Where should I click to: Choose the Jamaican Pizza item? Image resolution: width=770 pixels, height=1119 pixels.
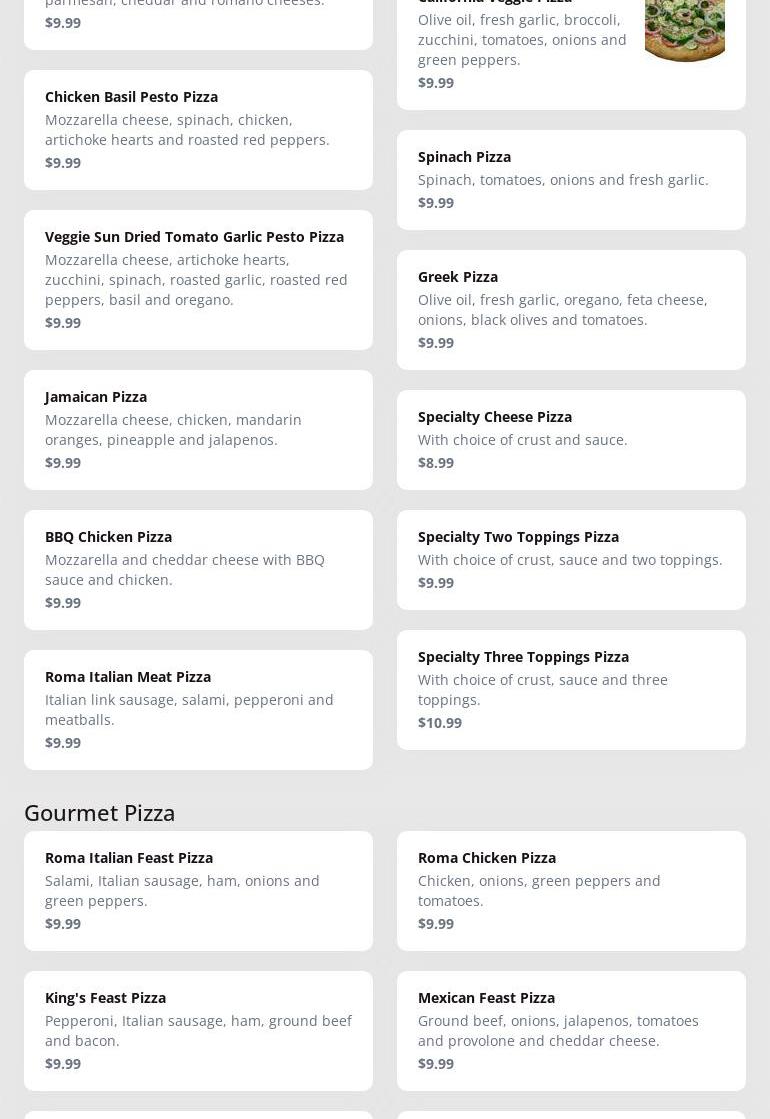click(x=96, y=397)
